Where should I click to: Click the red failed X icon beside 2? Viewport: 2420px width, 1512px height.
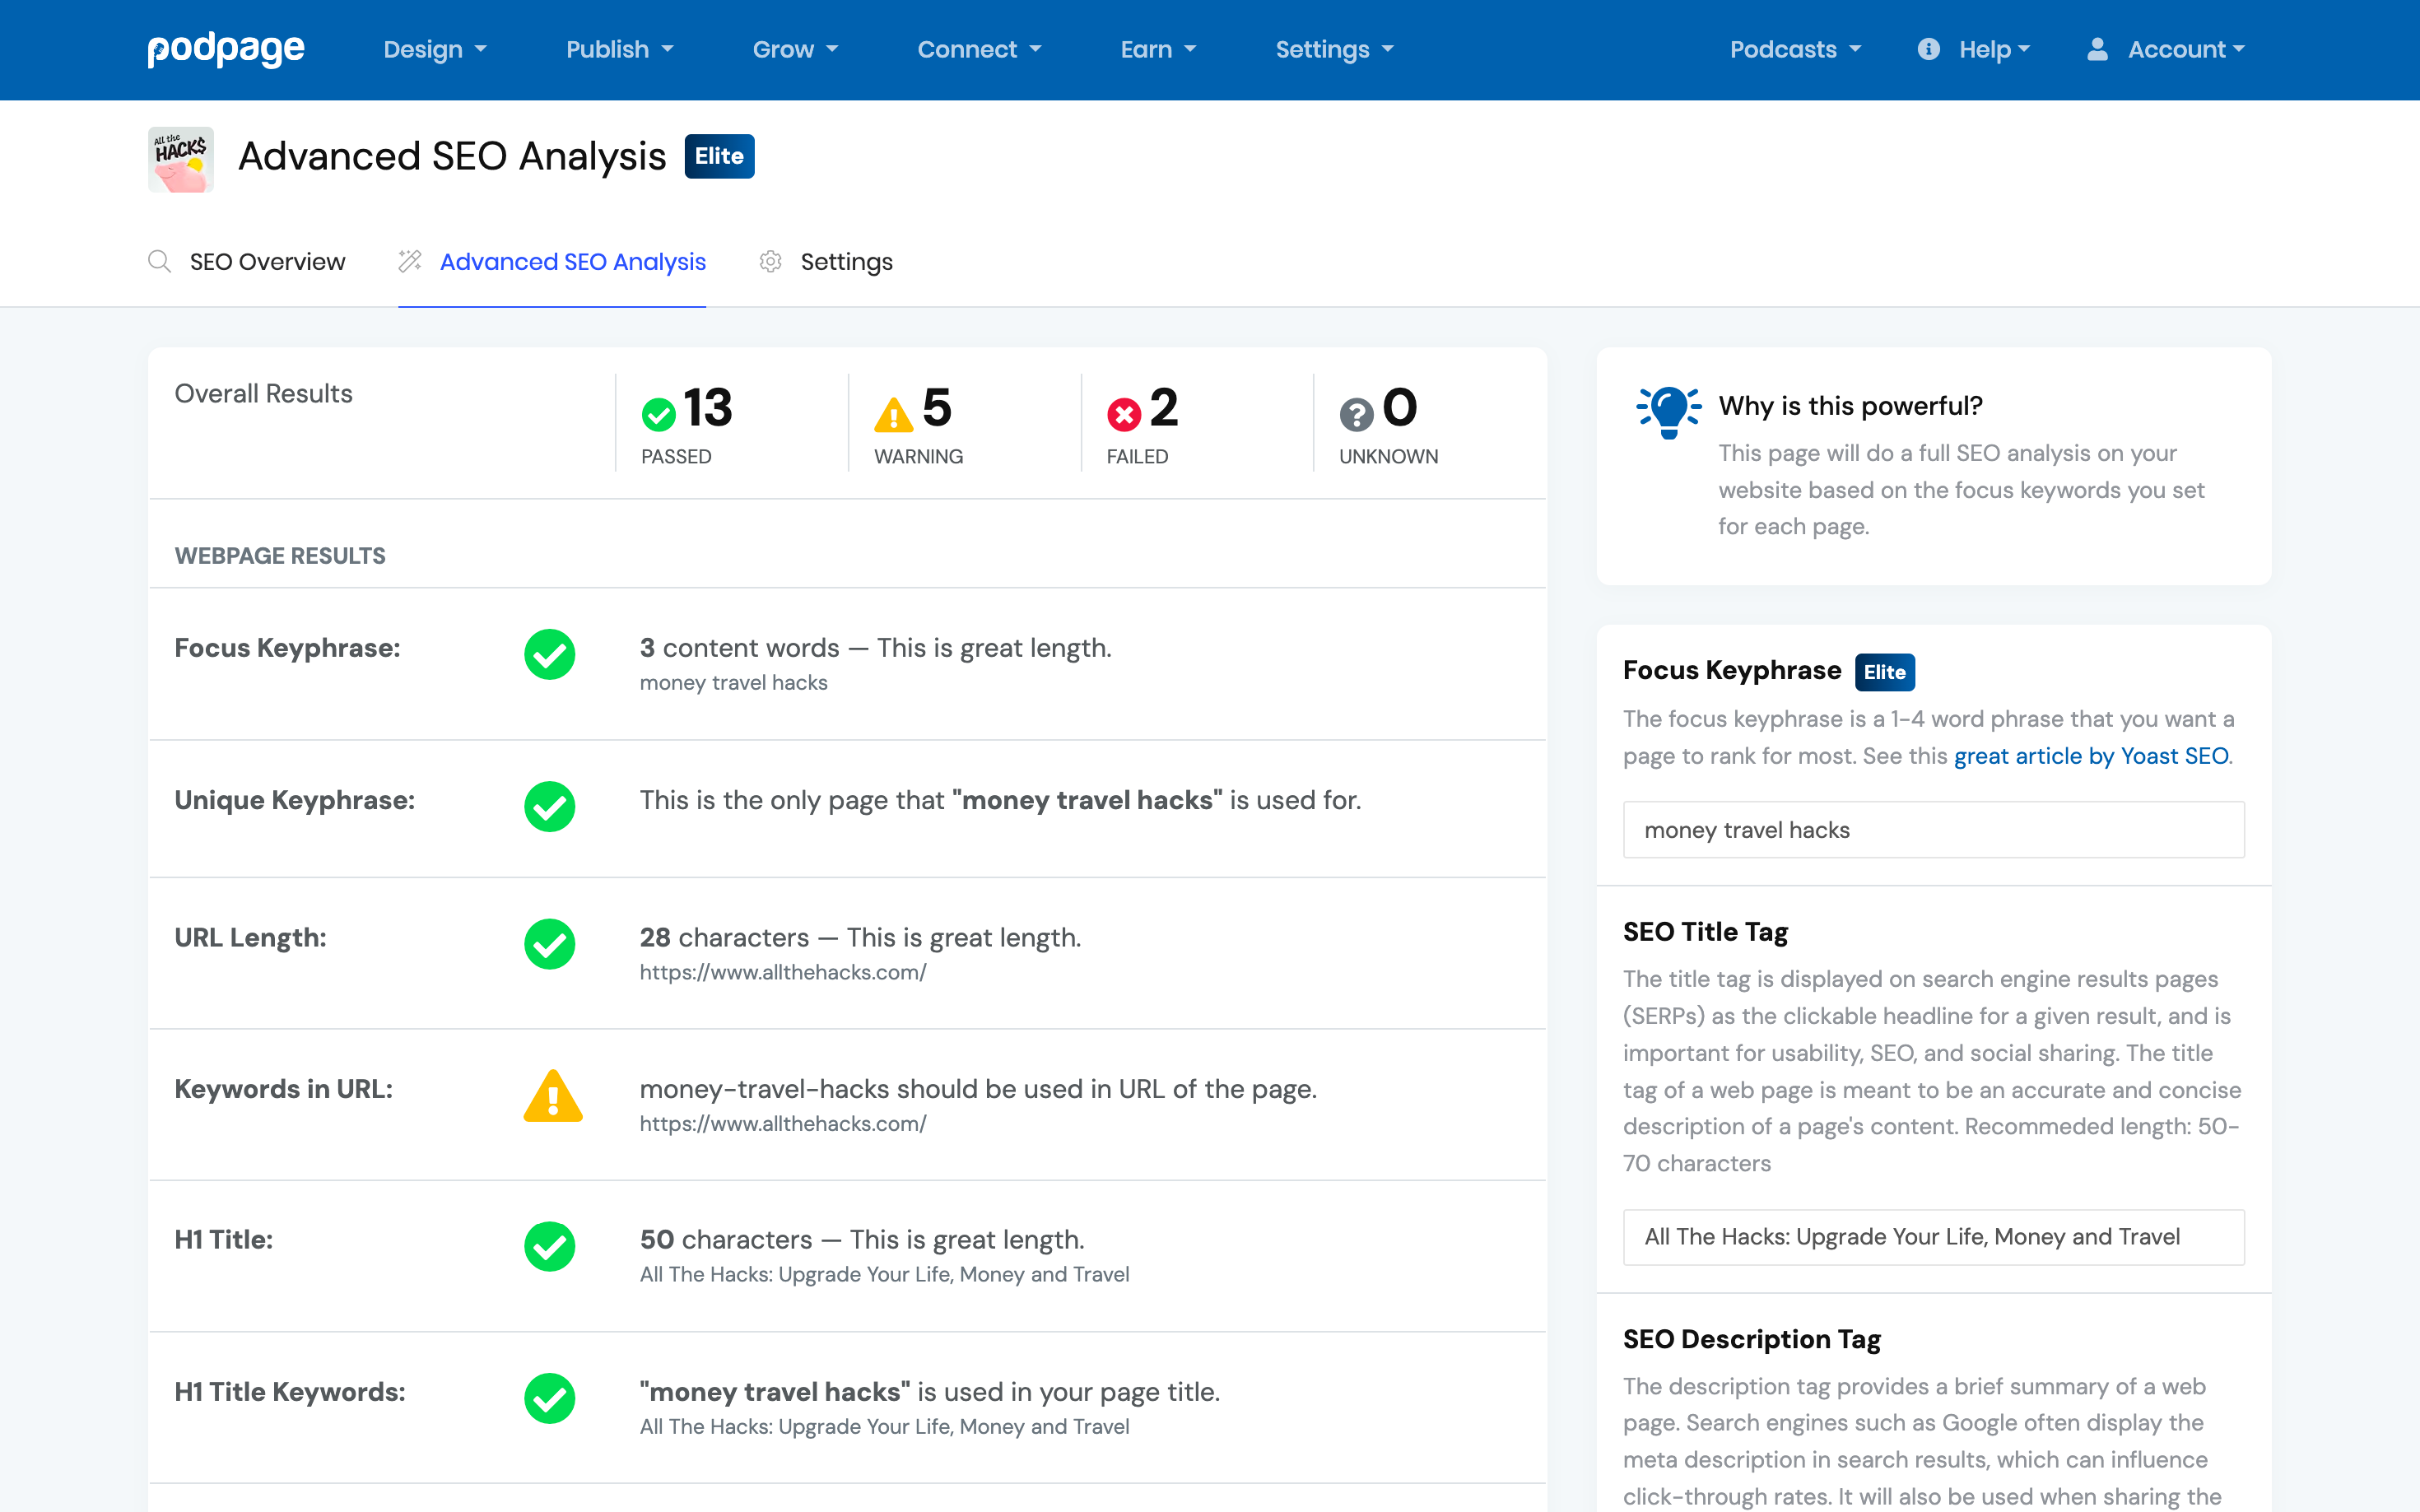click(x=1124, y=414)
